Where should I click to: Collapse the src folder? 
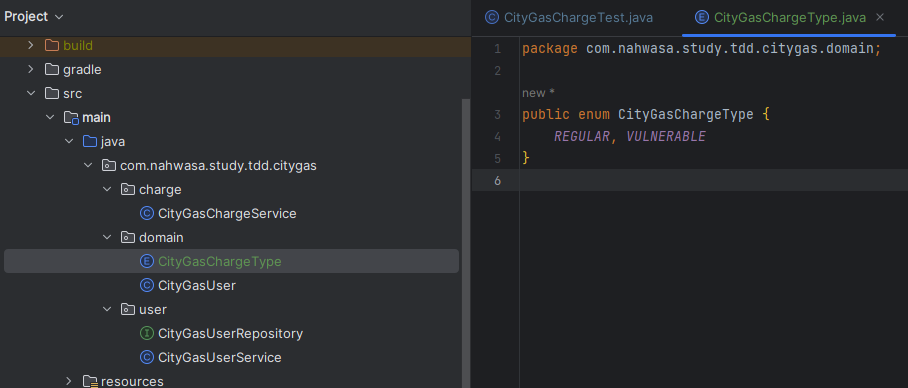click(31, 93)
